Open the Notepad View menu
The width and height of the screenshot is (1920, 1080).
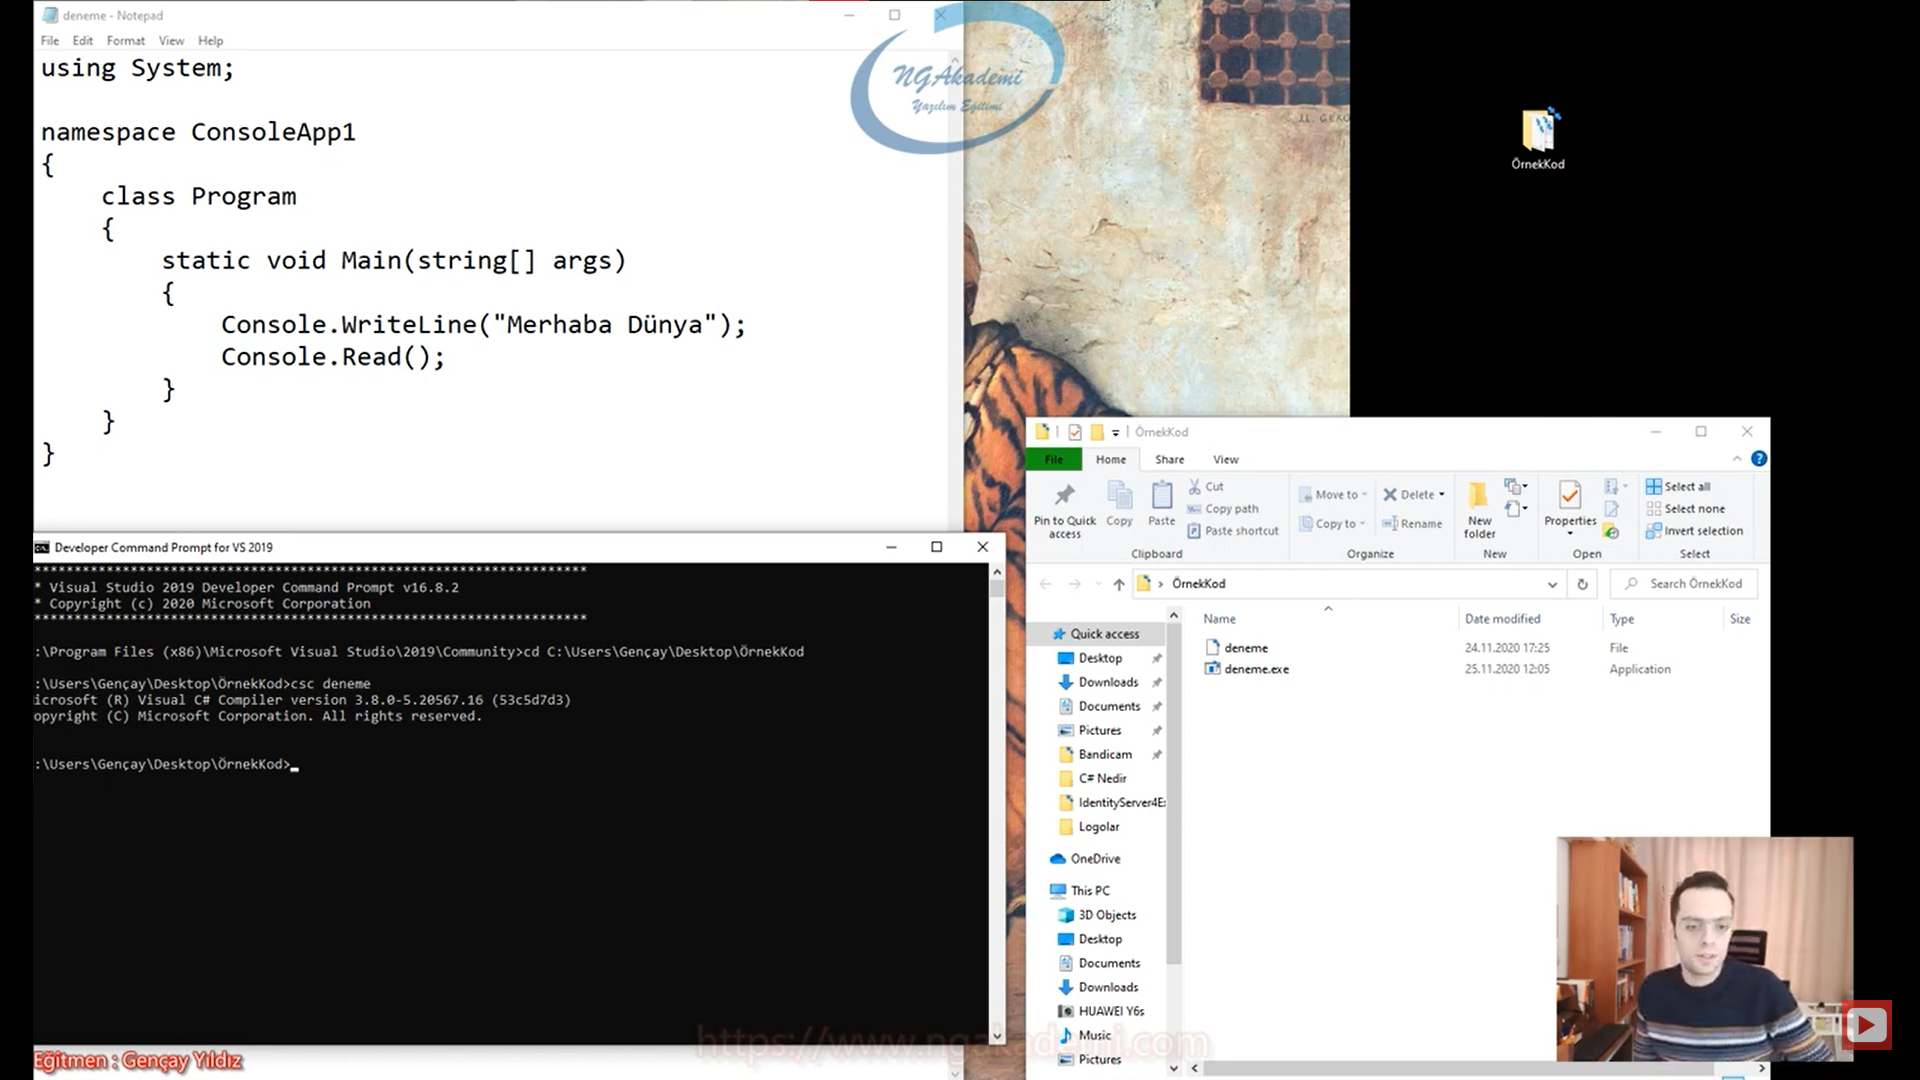pos(171,40)
